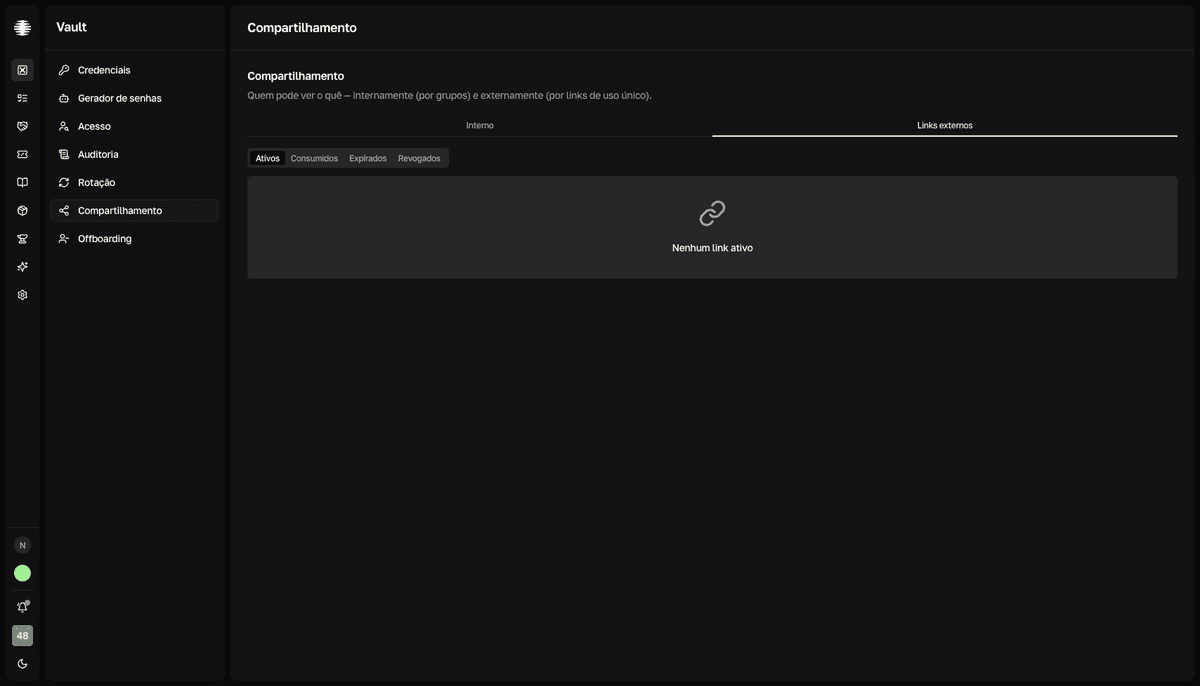Open the Offboarding section
The height and width of the screenshot is (686, 1200).
134,238
